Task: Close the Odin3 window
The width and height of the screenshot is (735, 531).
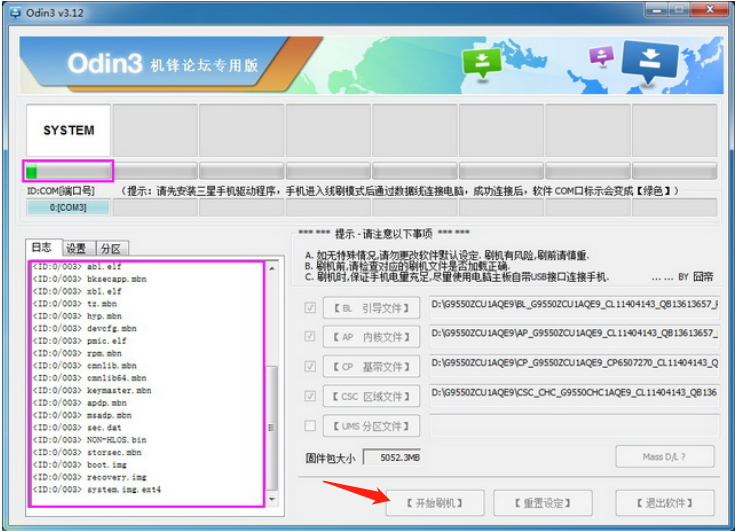Action: tap(710, 9)
